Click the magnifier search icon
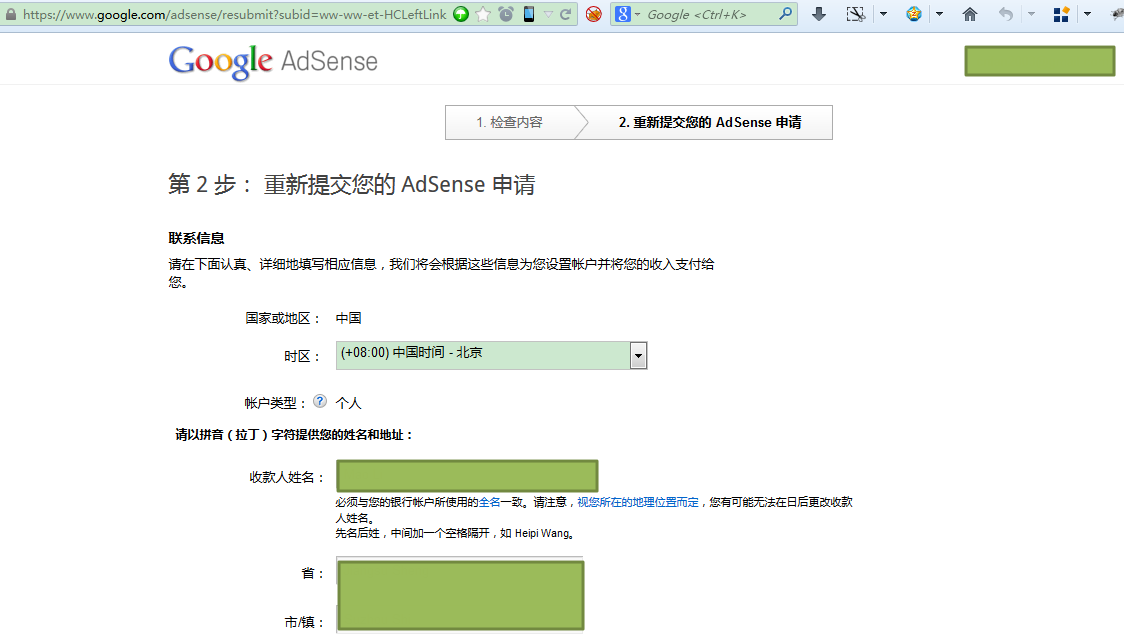Image resolution: width=1124 pixels, height=636 pixels. click(x=786, y=14)
